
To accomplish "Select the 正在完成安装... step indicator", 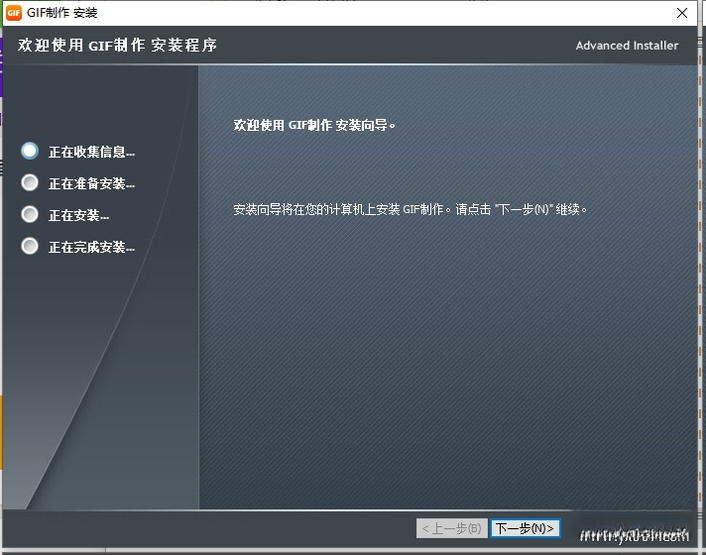I will click(x=30, y=246).
